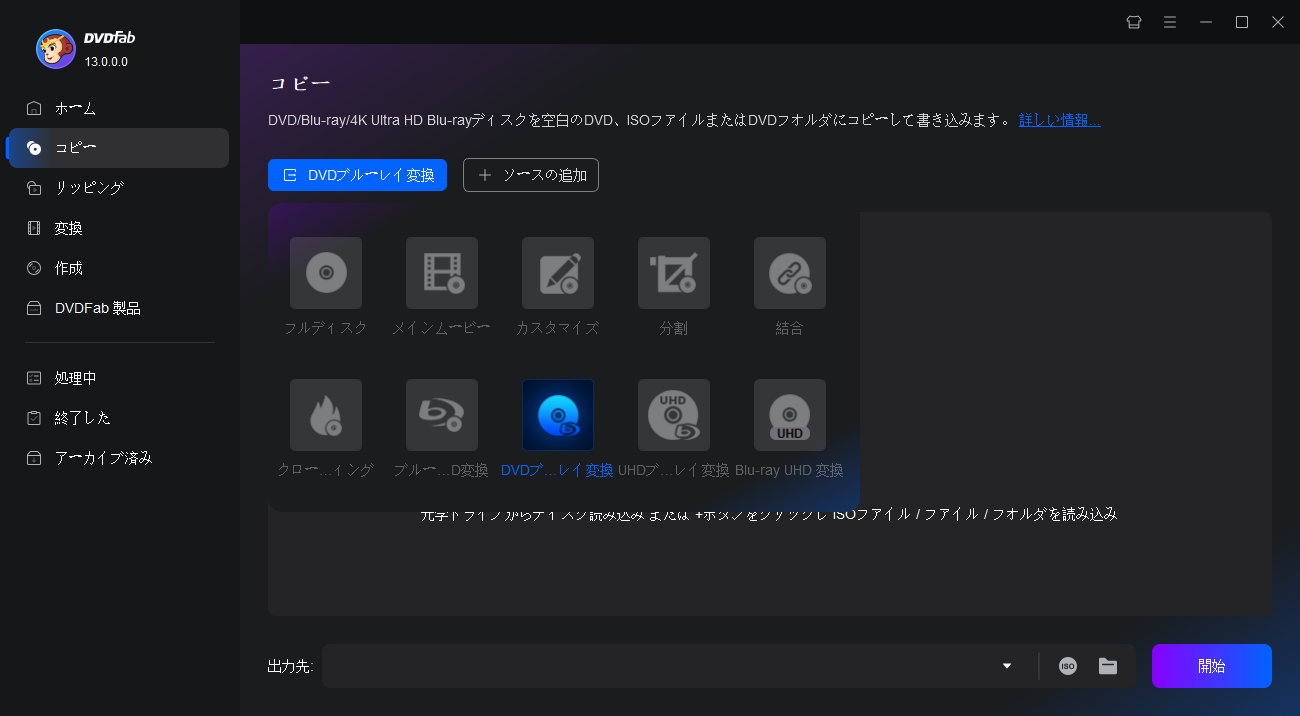1300x716 pixels.
Task: Select the Blu-ray UHD 変換 mode icon
Action: [x=790, y=415]
